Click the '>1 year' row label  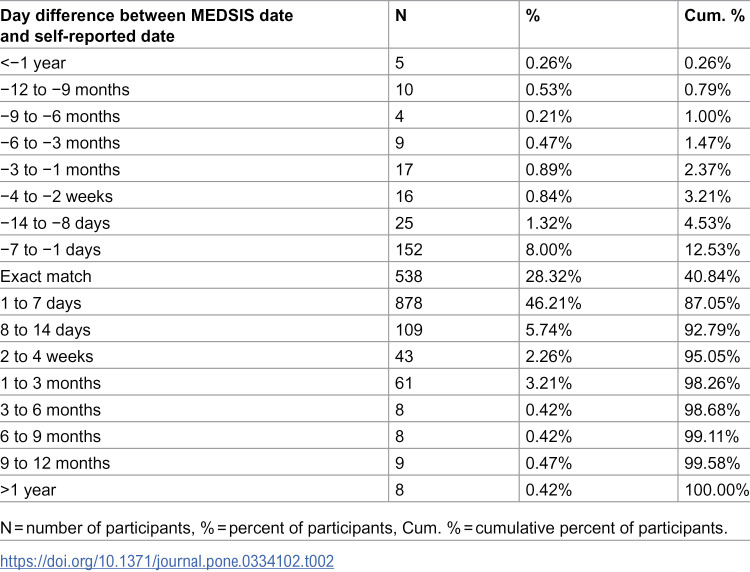click(28, 490)
